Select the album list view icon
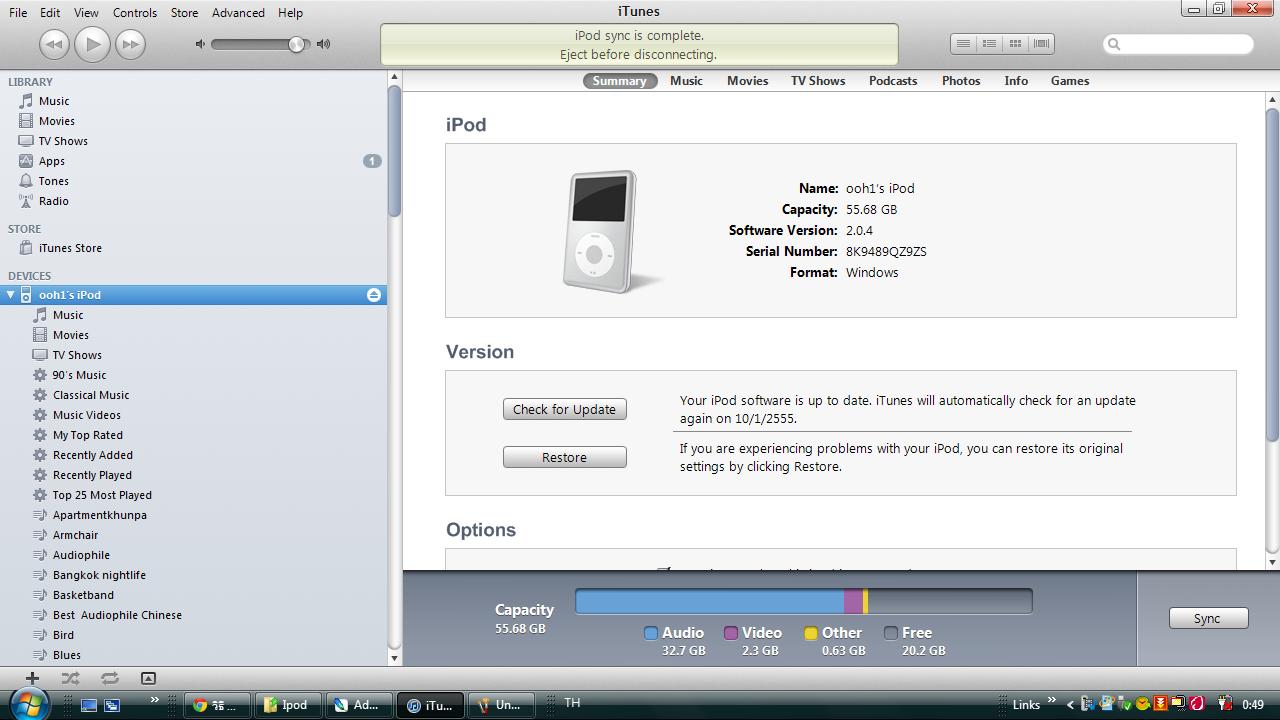Screen dimensions: 1280x720 [x=989, y=44]
